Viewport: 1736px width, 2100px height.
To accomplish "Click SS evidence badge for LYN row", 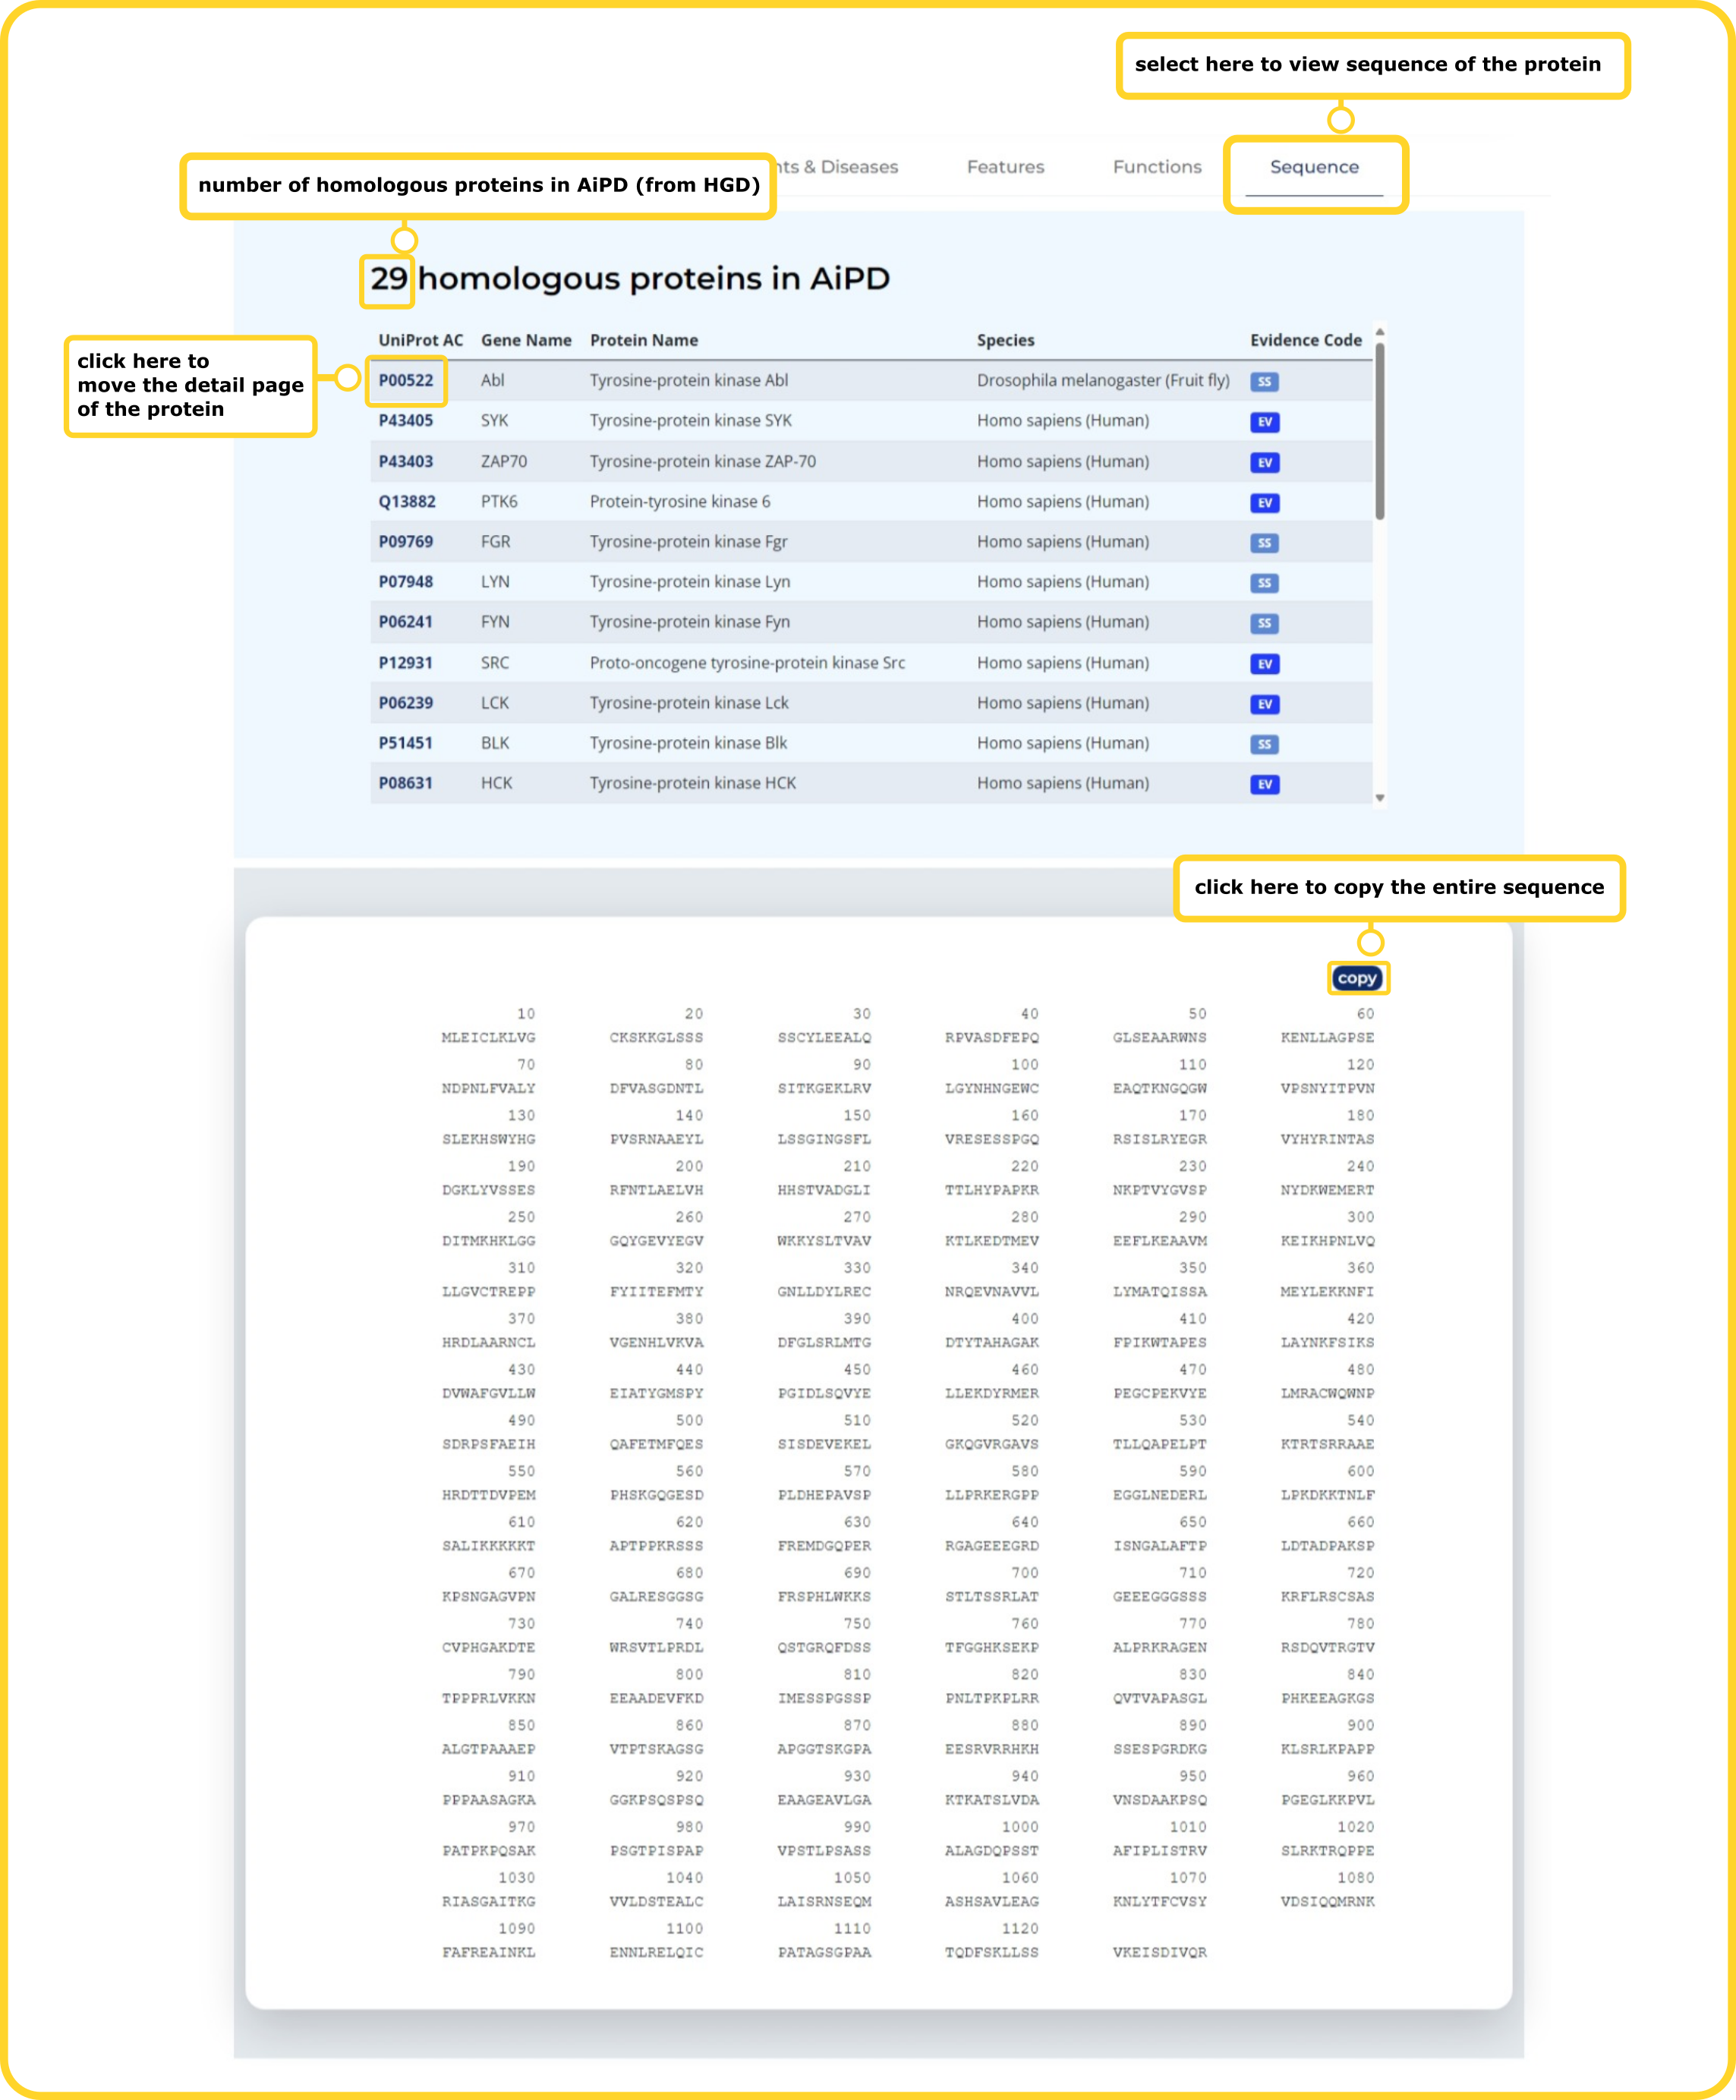I will (x=1265, y=583).
